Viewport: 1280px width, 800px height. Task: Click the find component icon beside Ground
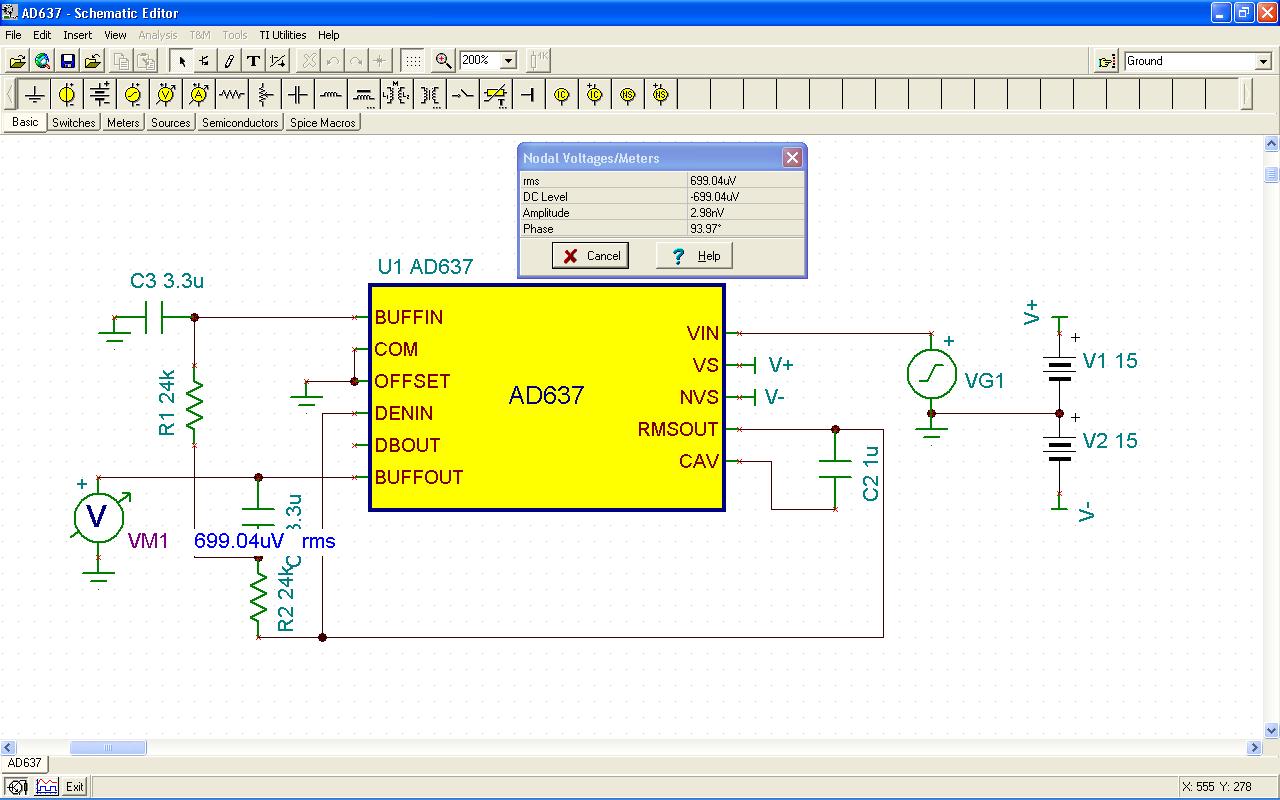pyautogui.click(x=1106, y=61)
